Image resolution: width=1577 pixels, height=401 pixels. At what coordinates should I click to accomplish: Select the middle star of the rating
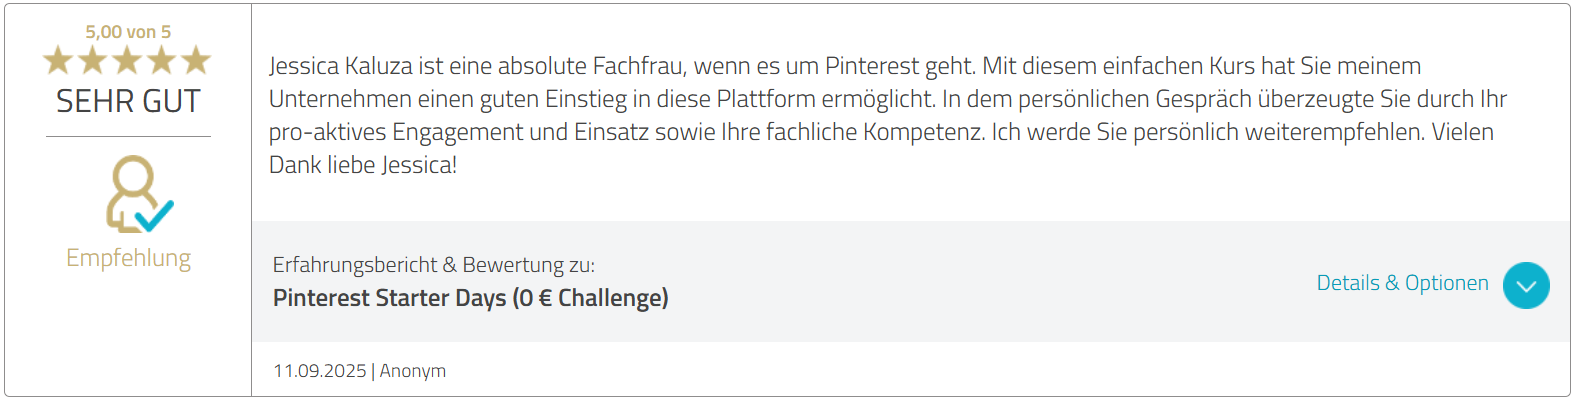pos(128,61)
